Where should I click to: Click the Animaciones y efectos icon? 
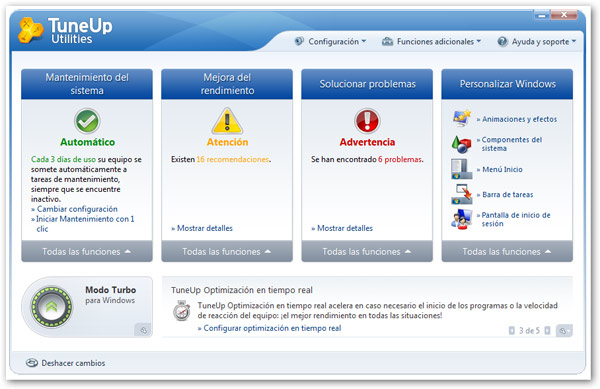pyautogui.click(x=461, y=118)
